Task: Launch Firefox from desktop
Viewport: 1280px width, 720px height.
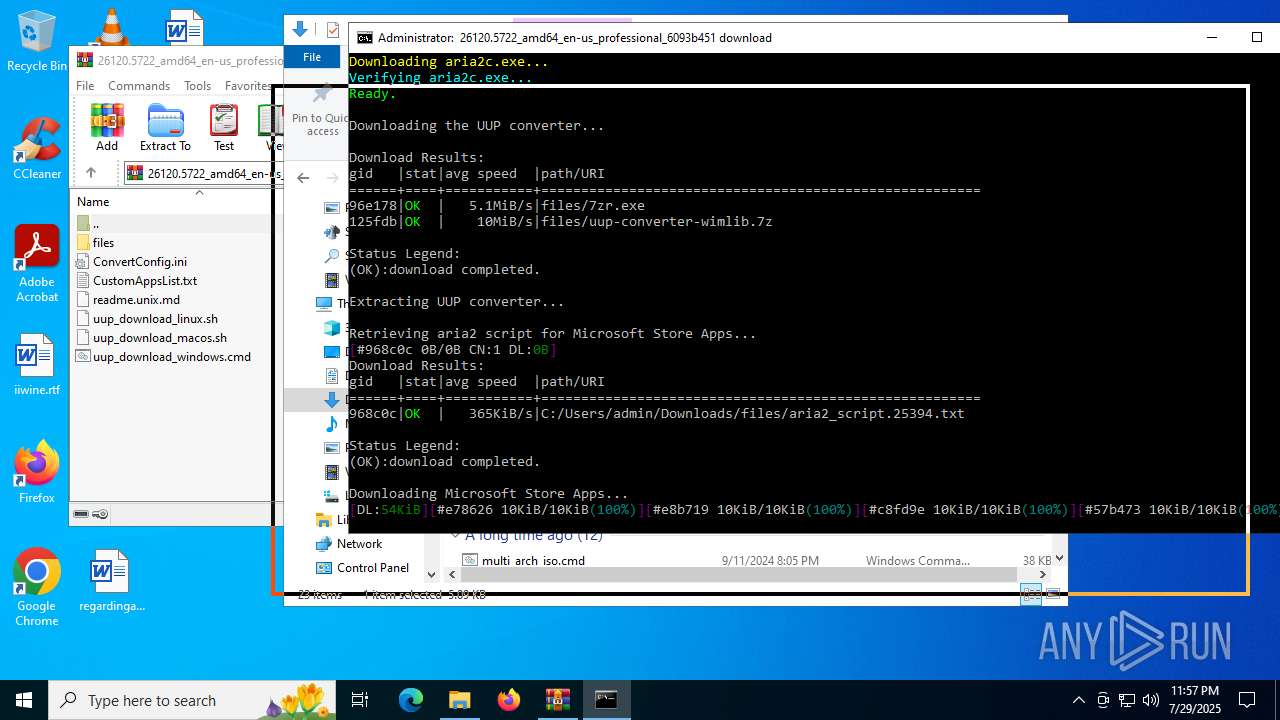Action: (x=37, y=471)
